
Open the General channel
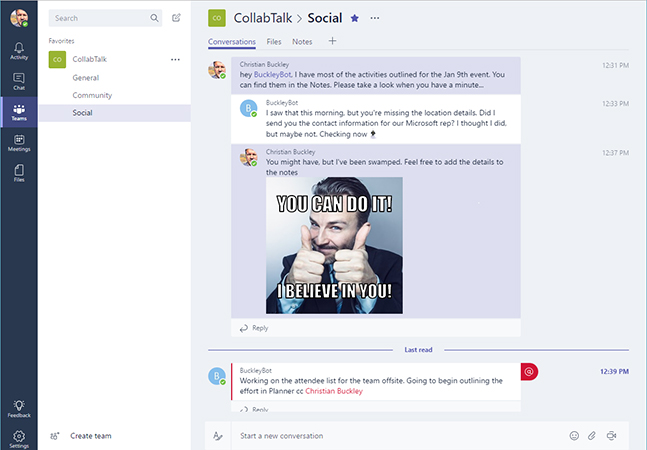coord(86,78)
